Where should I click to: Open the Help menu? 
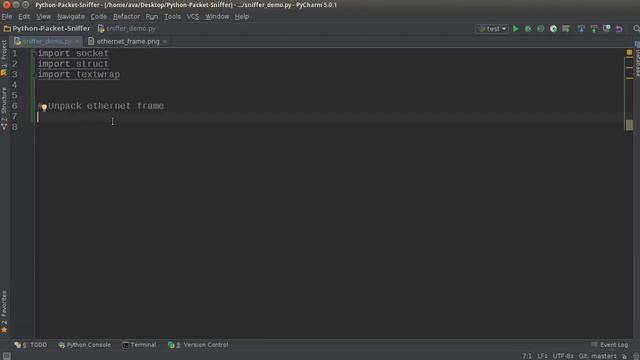click(x=242, y=17)
